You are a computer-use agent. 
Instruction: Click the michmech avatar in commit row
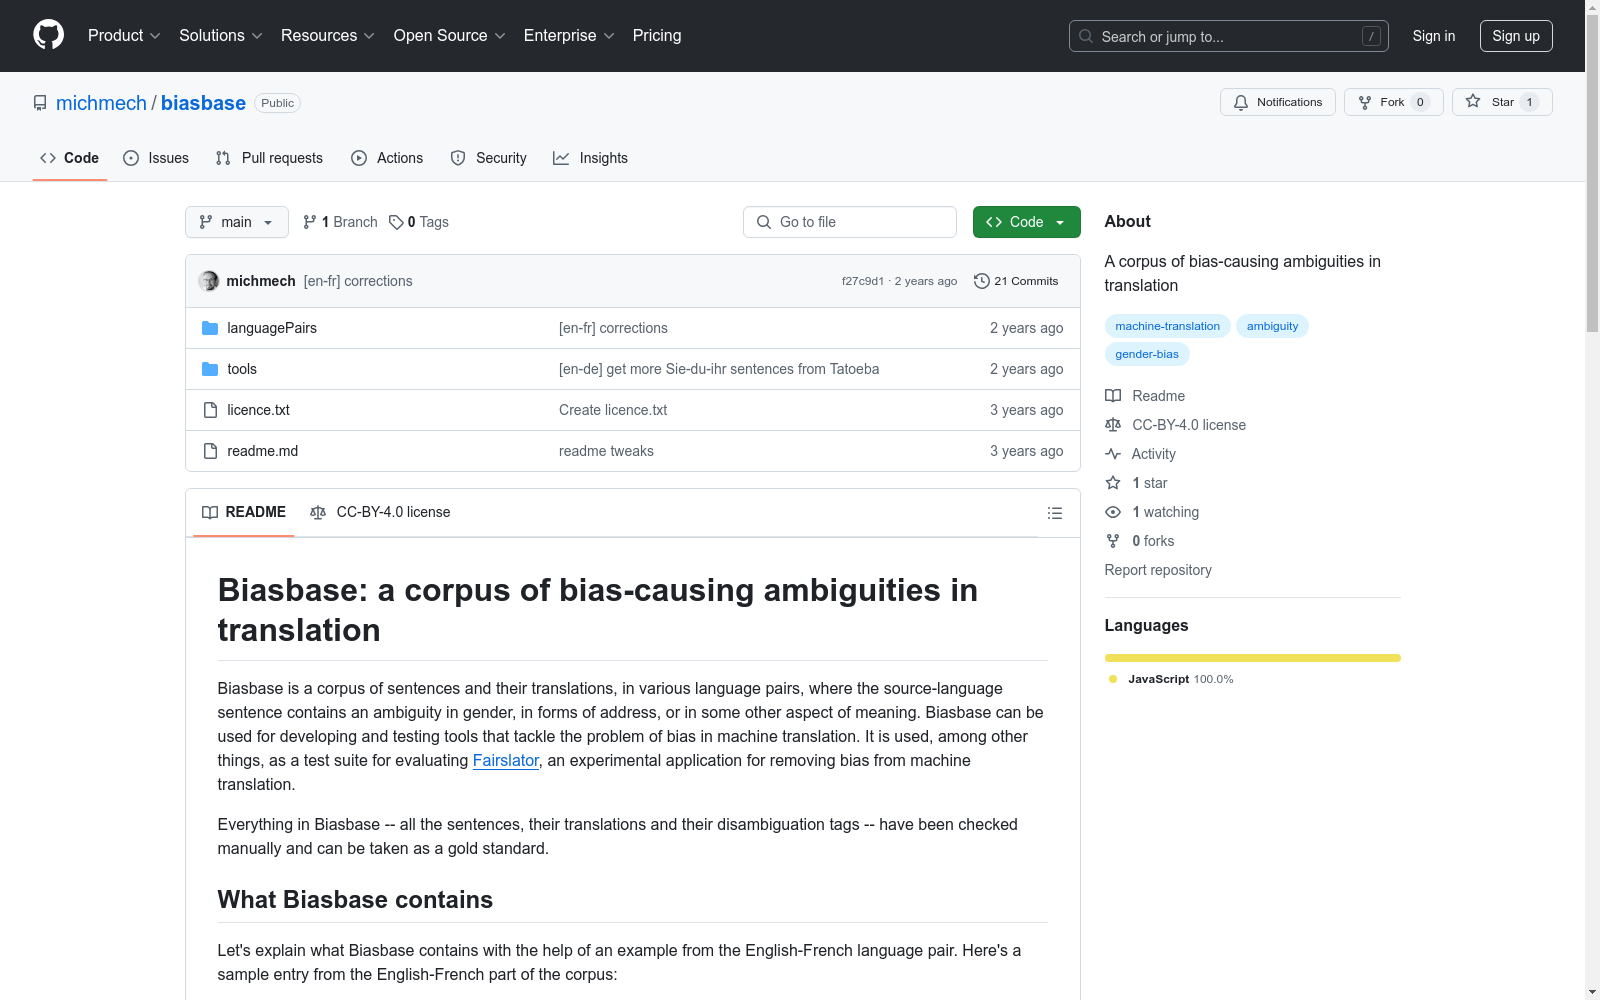point(209,281)
